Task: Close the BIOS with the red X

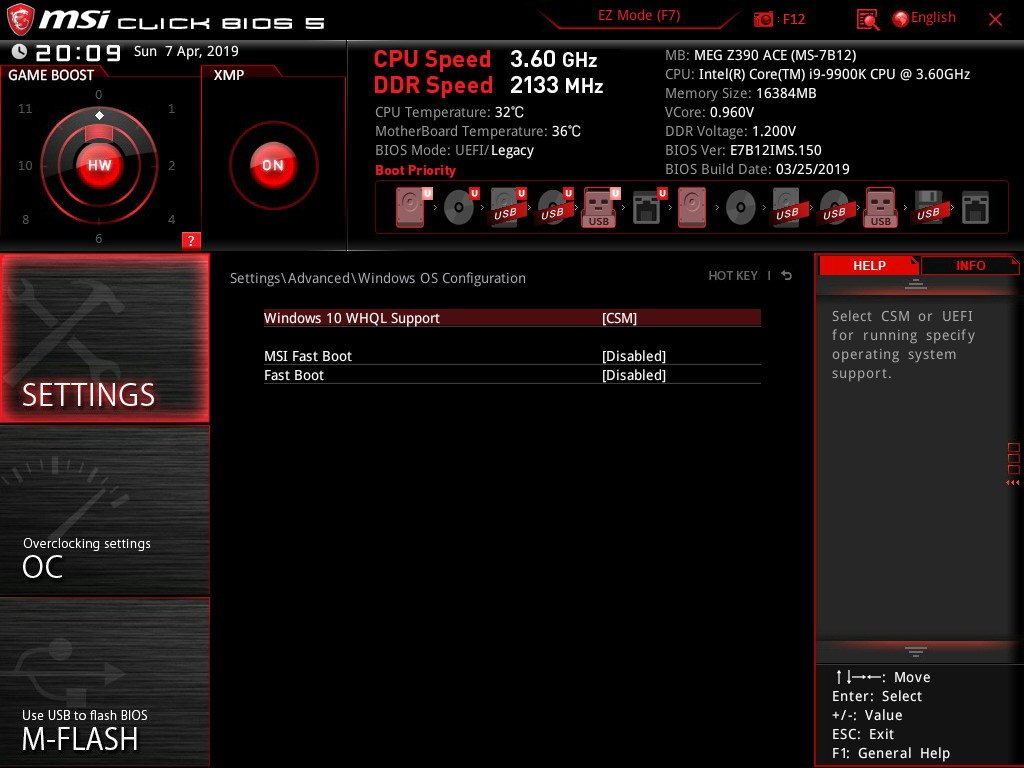Action: [x=995, y=20]
